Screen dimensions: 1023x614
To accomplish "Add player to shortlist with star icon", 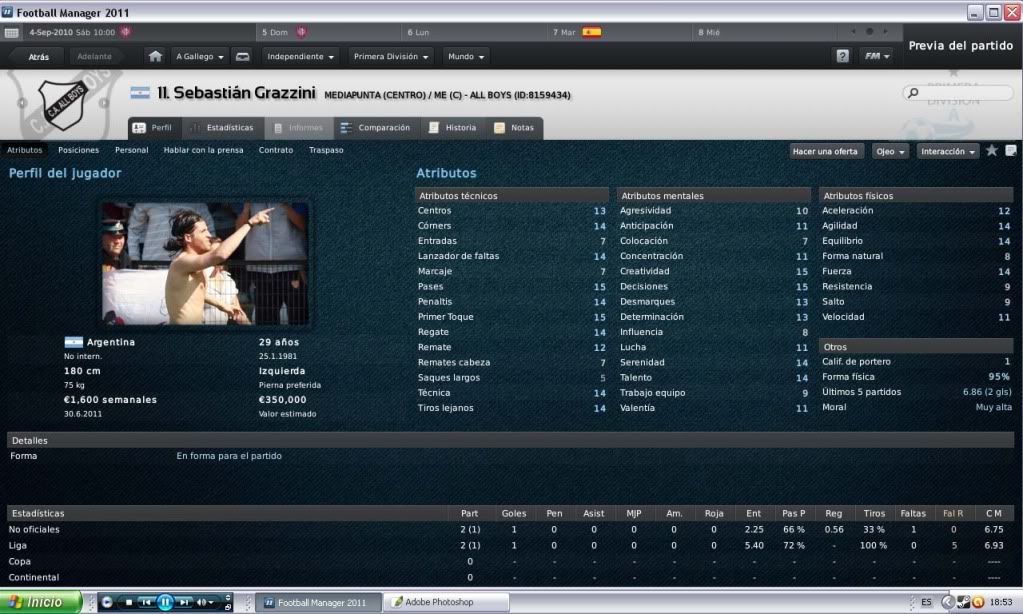I will click(x=992, y=151).
